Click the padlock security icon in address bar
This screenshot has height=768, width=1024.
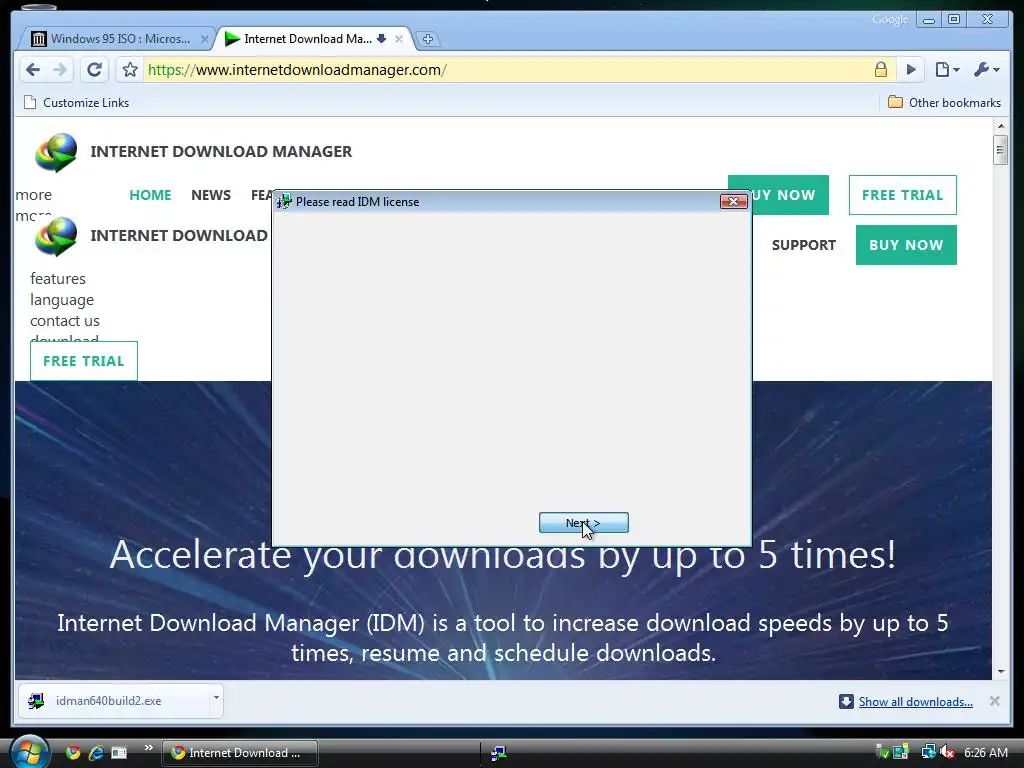pyautogui.click(x=880, y=70)
